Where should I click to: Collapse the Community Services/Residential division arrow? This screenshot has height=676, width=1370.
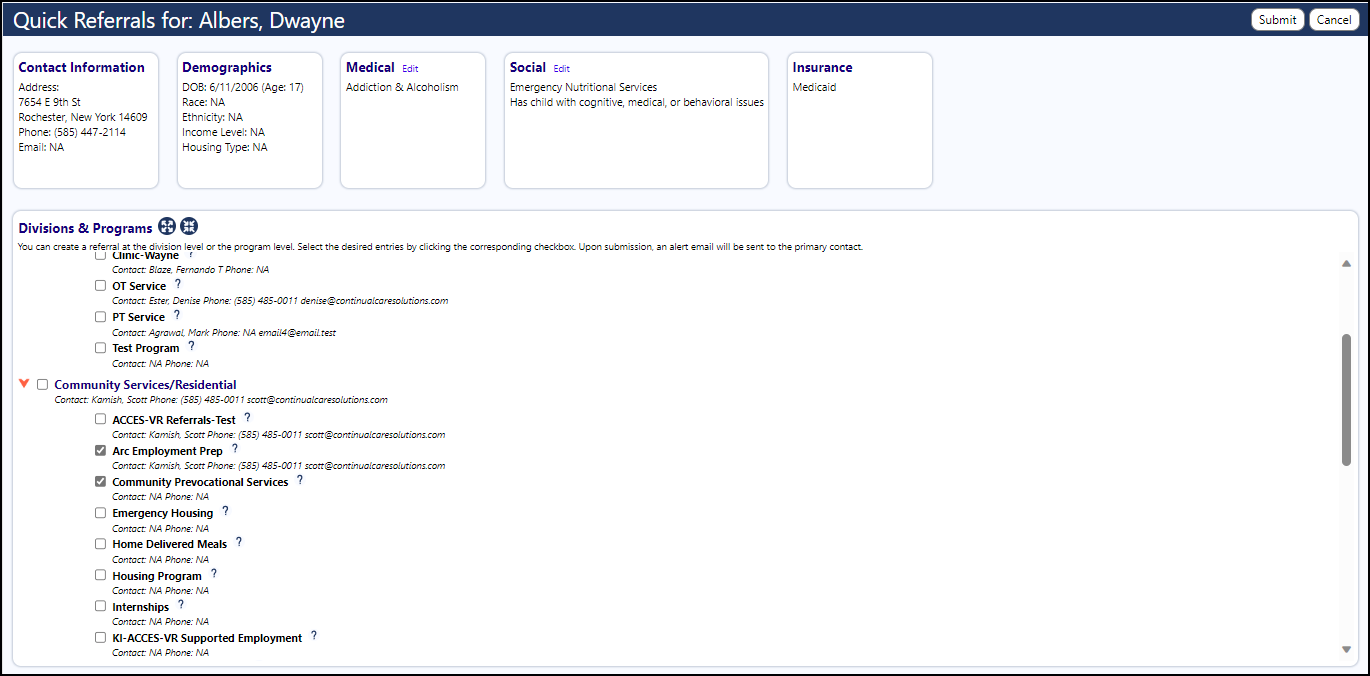click(x=24, y=383)
